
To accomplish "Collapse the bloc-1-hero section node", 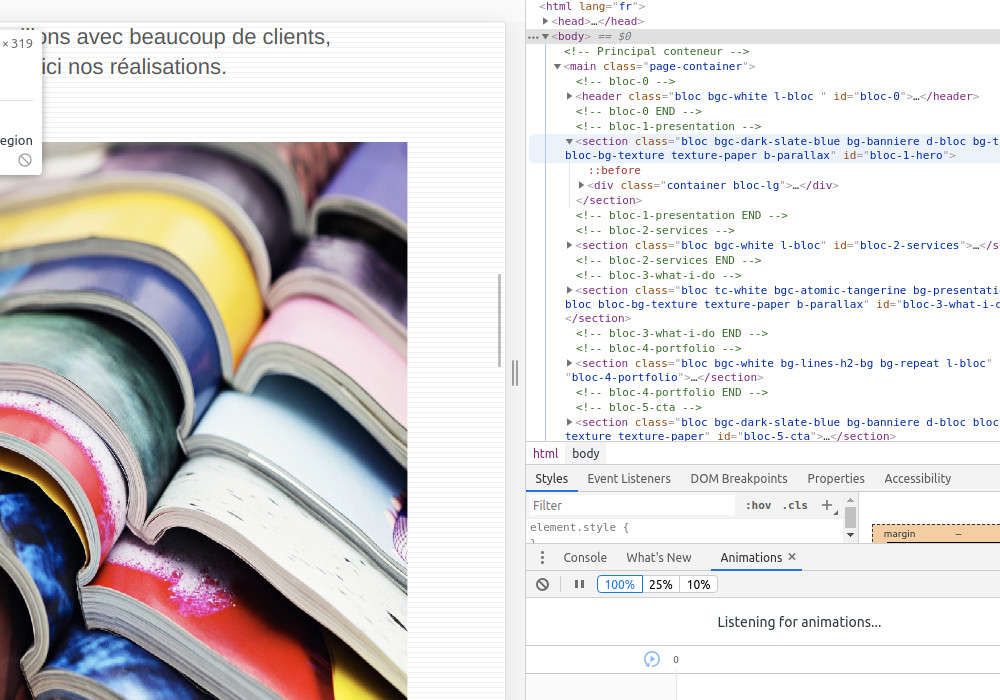I will click(x=570, y=141).
